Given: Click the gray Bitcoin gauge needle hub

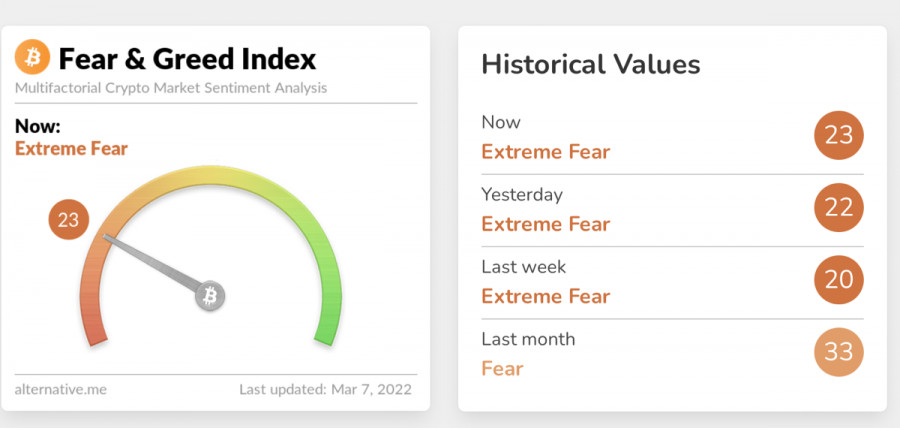Looking at the screenshot, I should coord(210,295).
